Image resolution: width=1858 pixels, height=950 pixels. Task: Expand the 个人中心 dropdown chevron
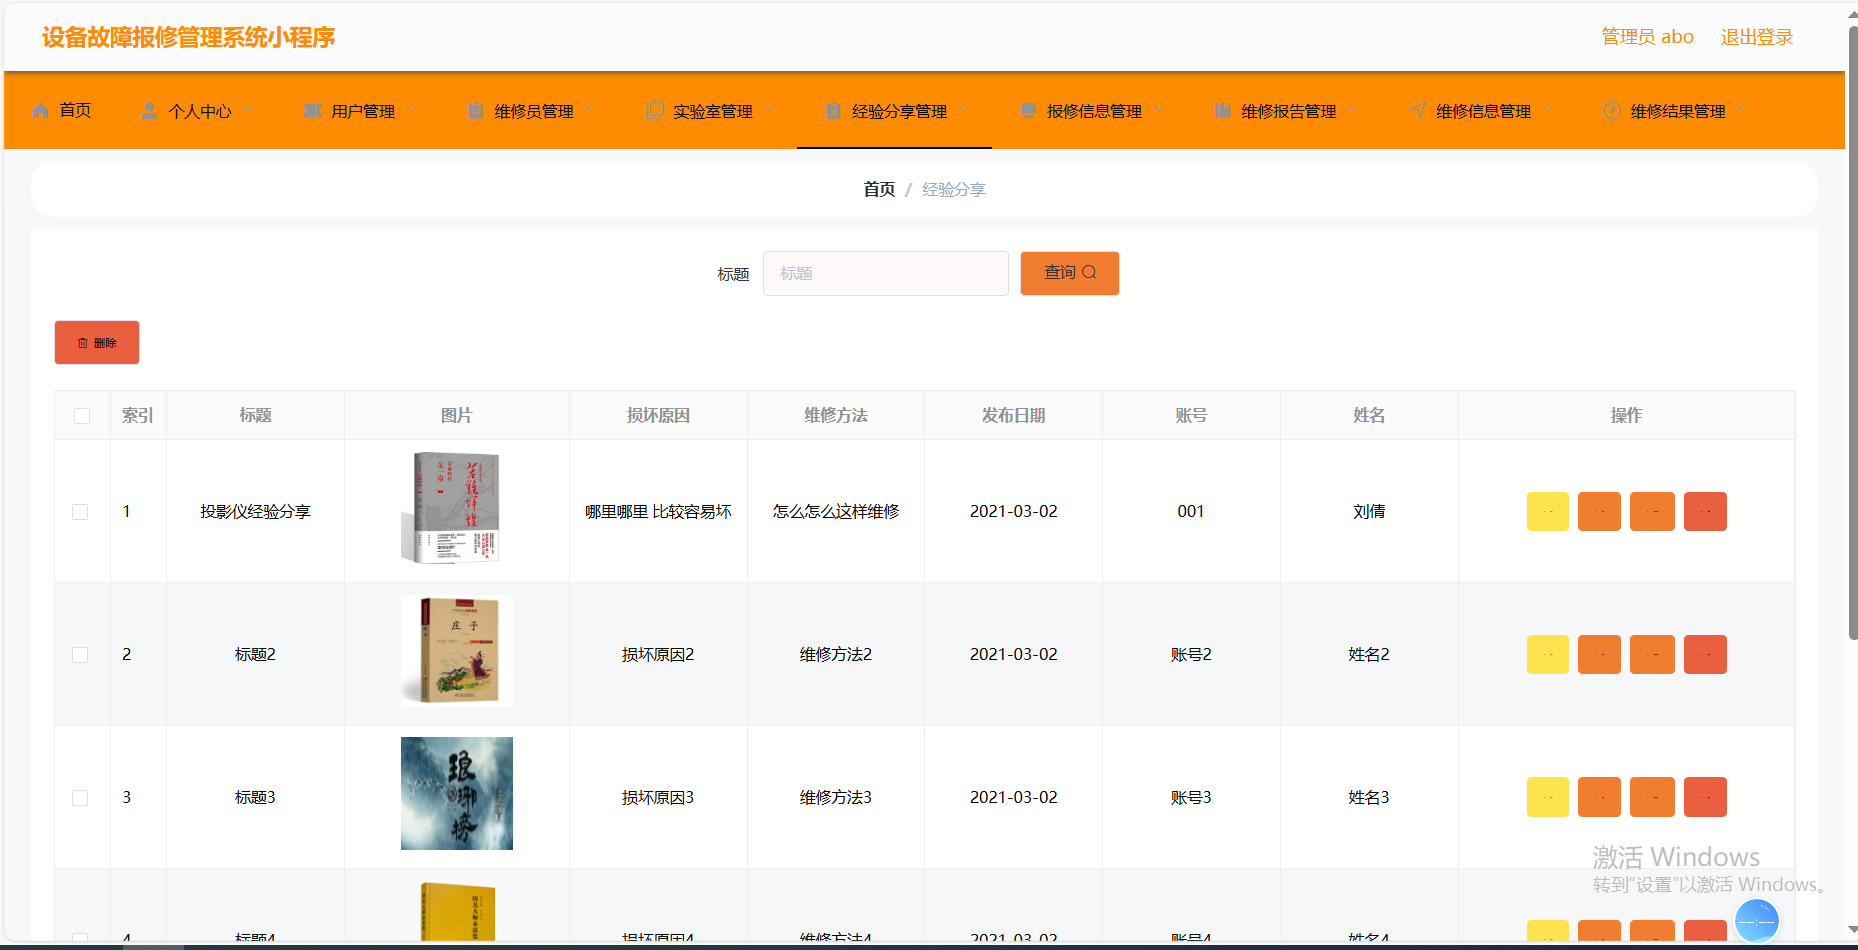pyautogui.click(x=247, y=109)
